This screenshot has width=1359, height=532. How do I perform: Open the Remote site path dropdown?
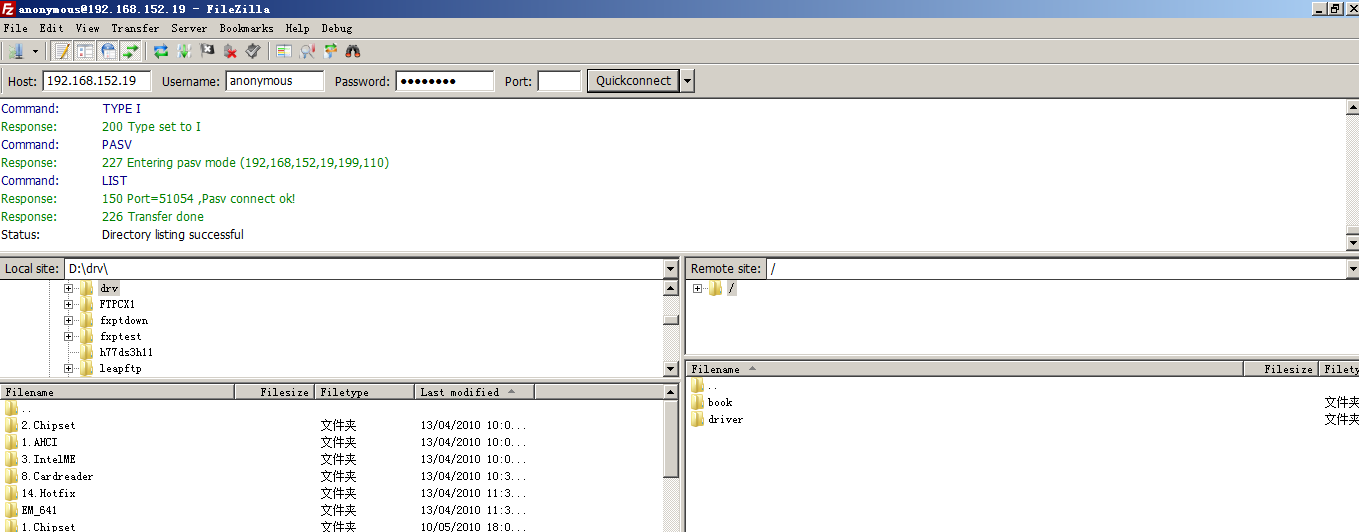click(x=1352, y=269)
